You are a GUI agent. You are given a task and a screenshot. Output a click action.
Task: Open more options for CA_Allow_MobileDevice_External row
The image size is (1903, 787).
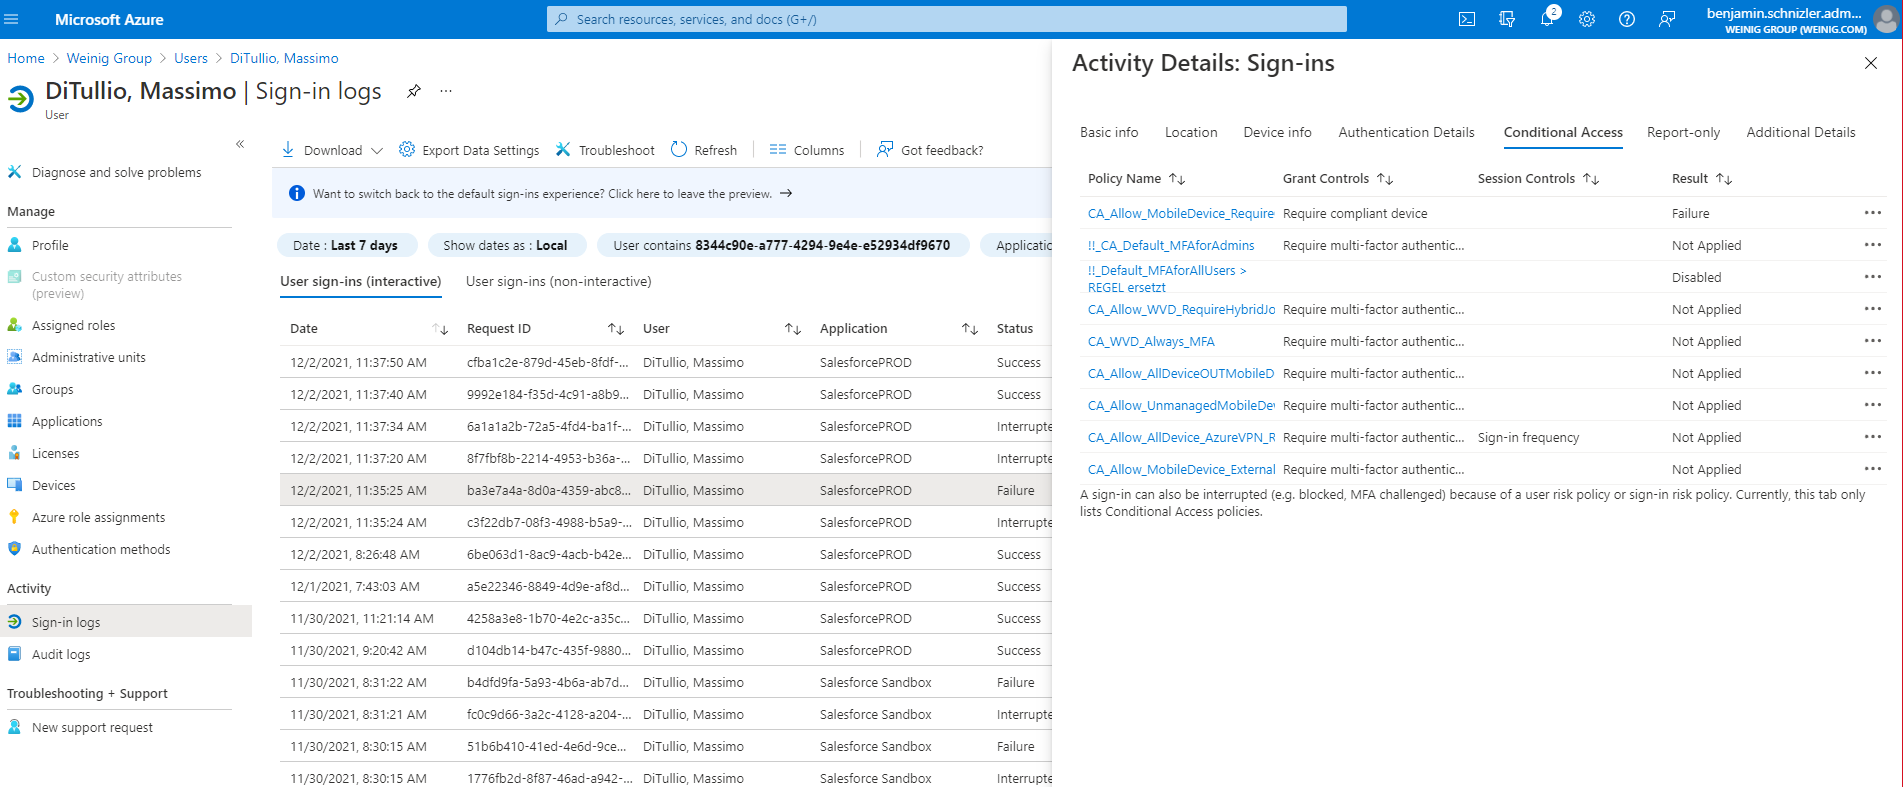[1873, 469]
